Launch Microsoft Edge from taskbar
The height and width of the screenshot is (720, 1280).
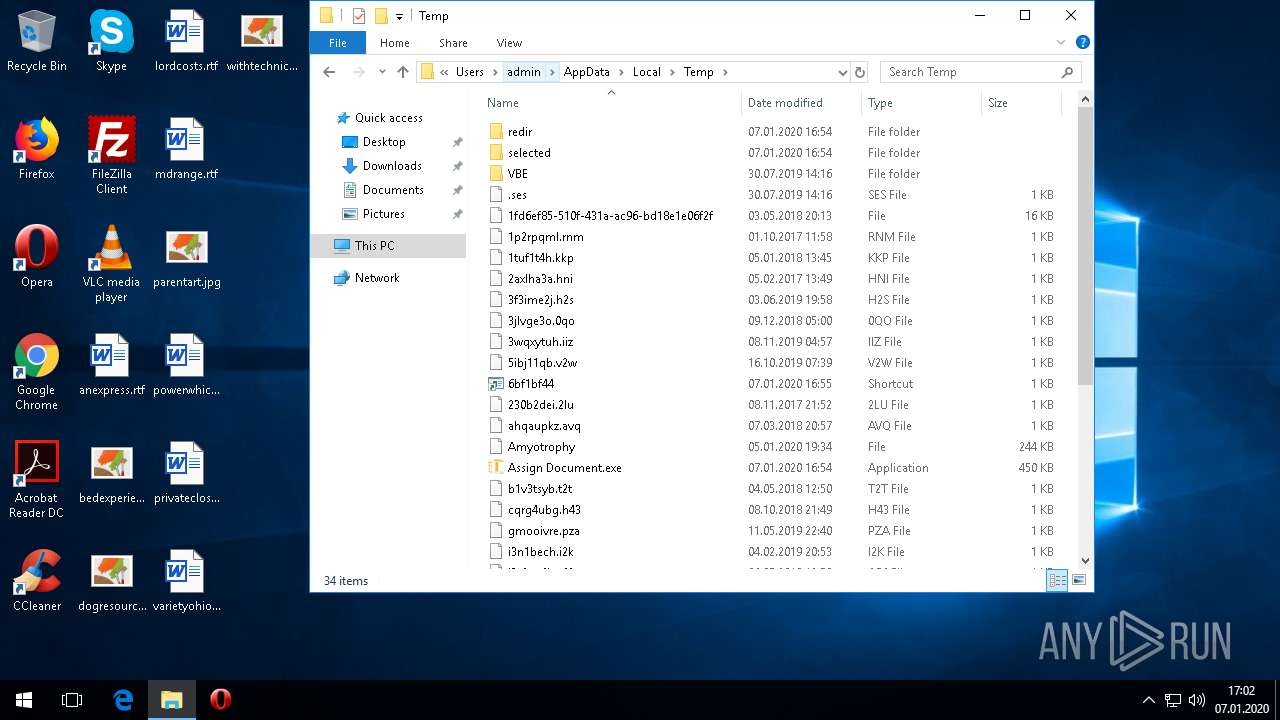(x=123, y=700)
